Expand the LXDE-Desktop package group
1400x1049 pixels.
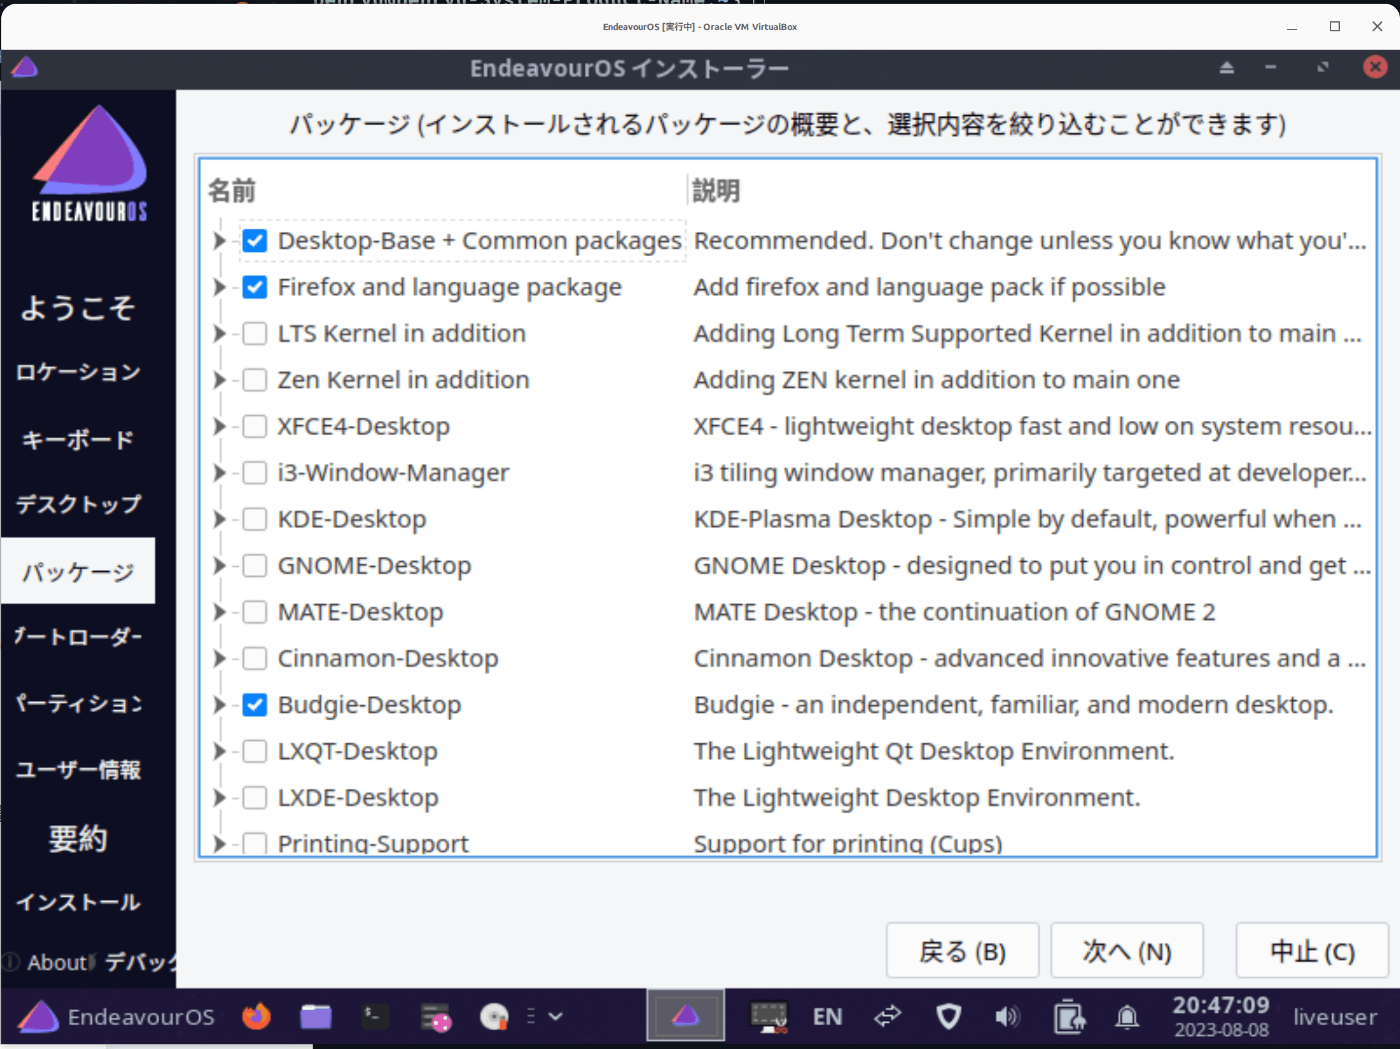click(219, 798)
